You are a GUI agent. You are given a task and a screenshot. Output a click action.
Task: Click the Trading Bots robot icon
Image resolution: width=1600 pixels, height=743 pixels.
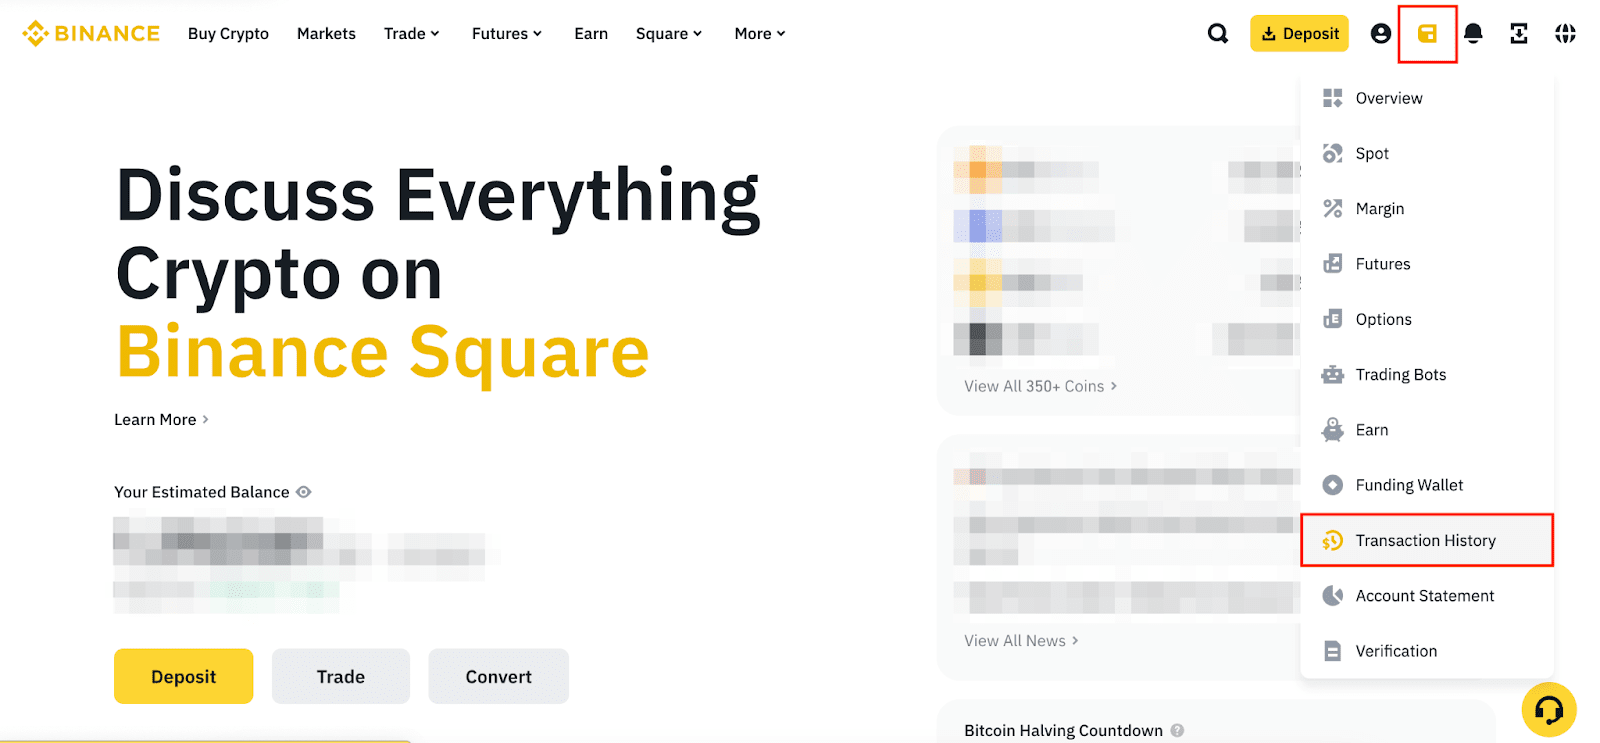1332,374
